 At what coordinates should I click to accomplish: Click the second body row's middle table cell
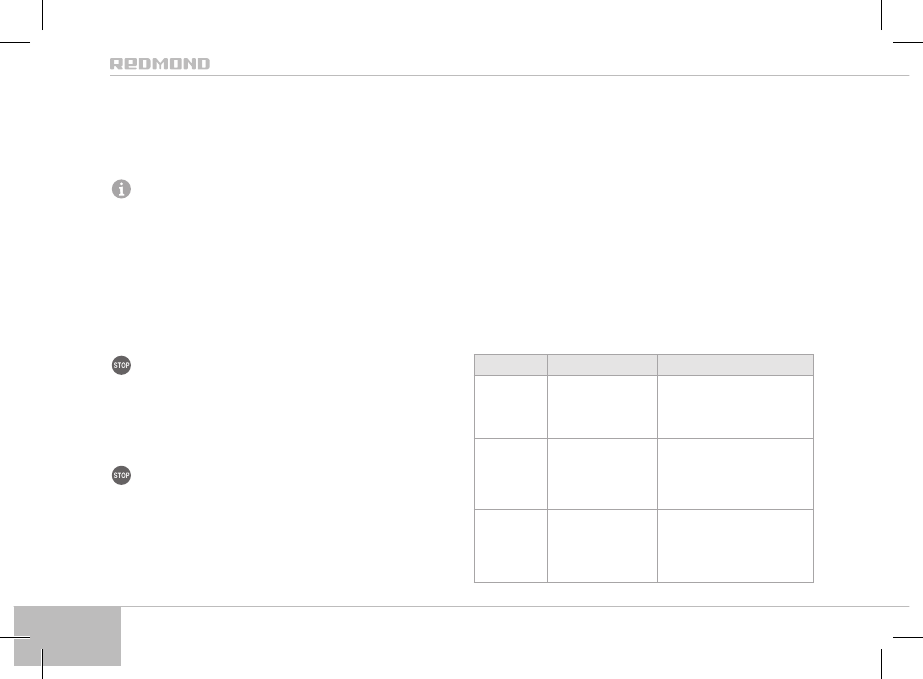(601, 474)
